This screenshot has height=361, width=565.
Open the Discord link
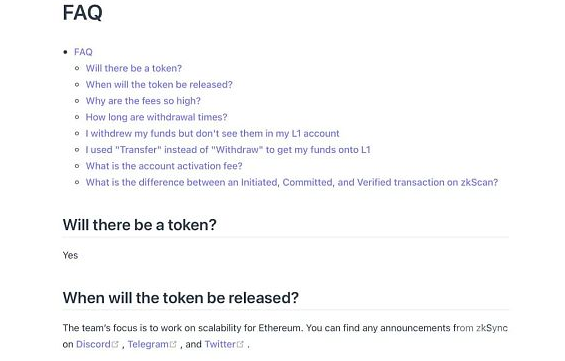(93, 344)
